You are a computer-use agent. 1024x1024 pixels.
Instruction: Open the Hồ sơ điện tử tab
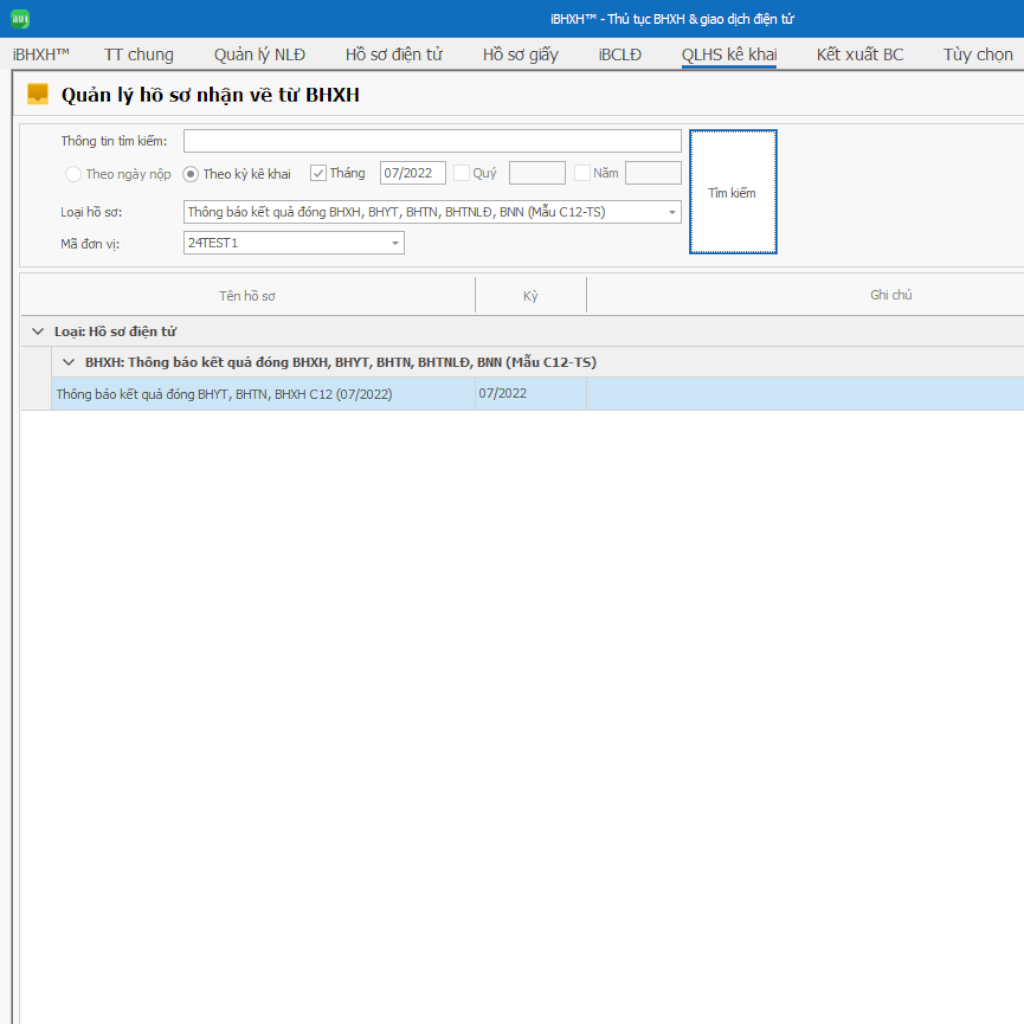coord(393,55)
